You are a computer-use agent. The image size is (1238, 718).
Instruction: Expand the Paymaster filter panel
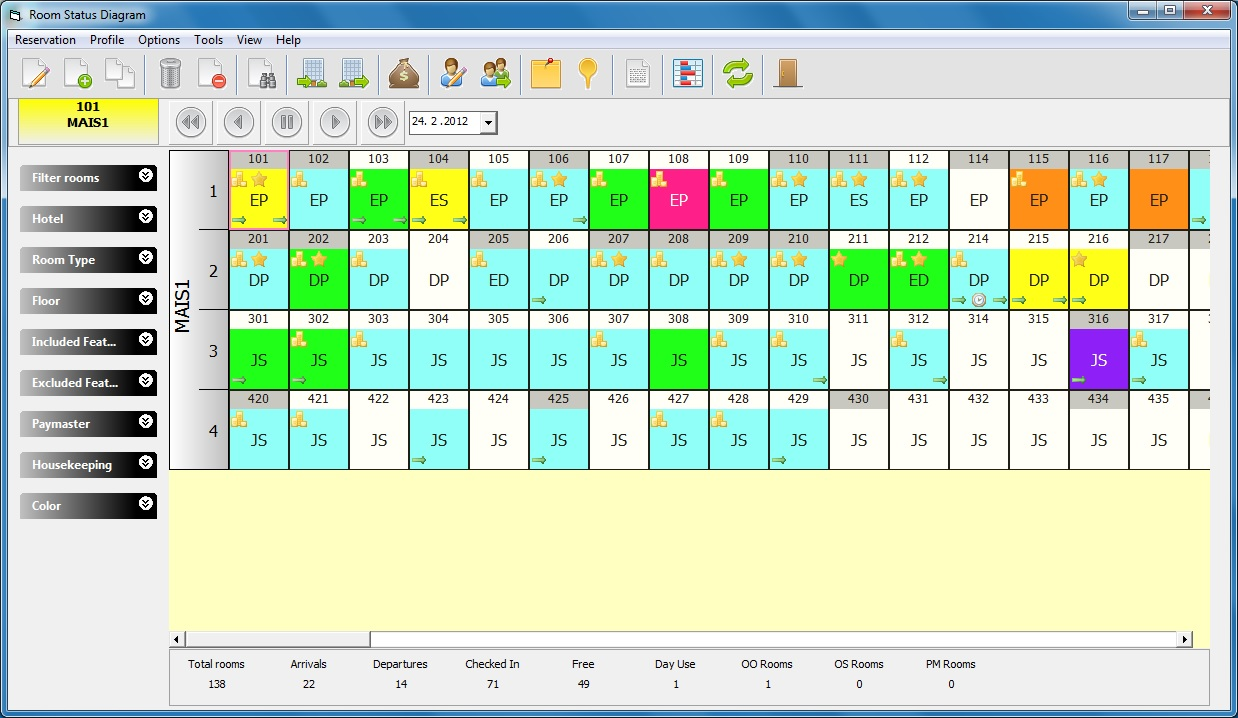tap(88, 423)
